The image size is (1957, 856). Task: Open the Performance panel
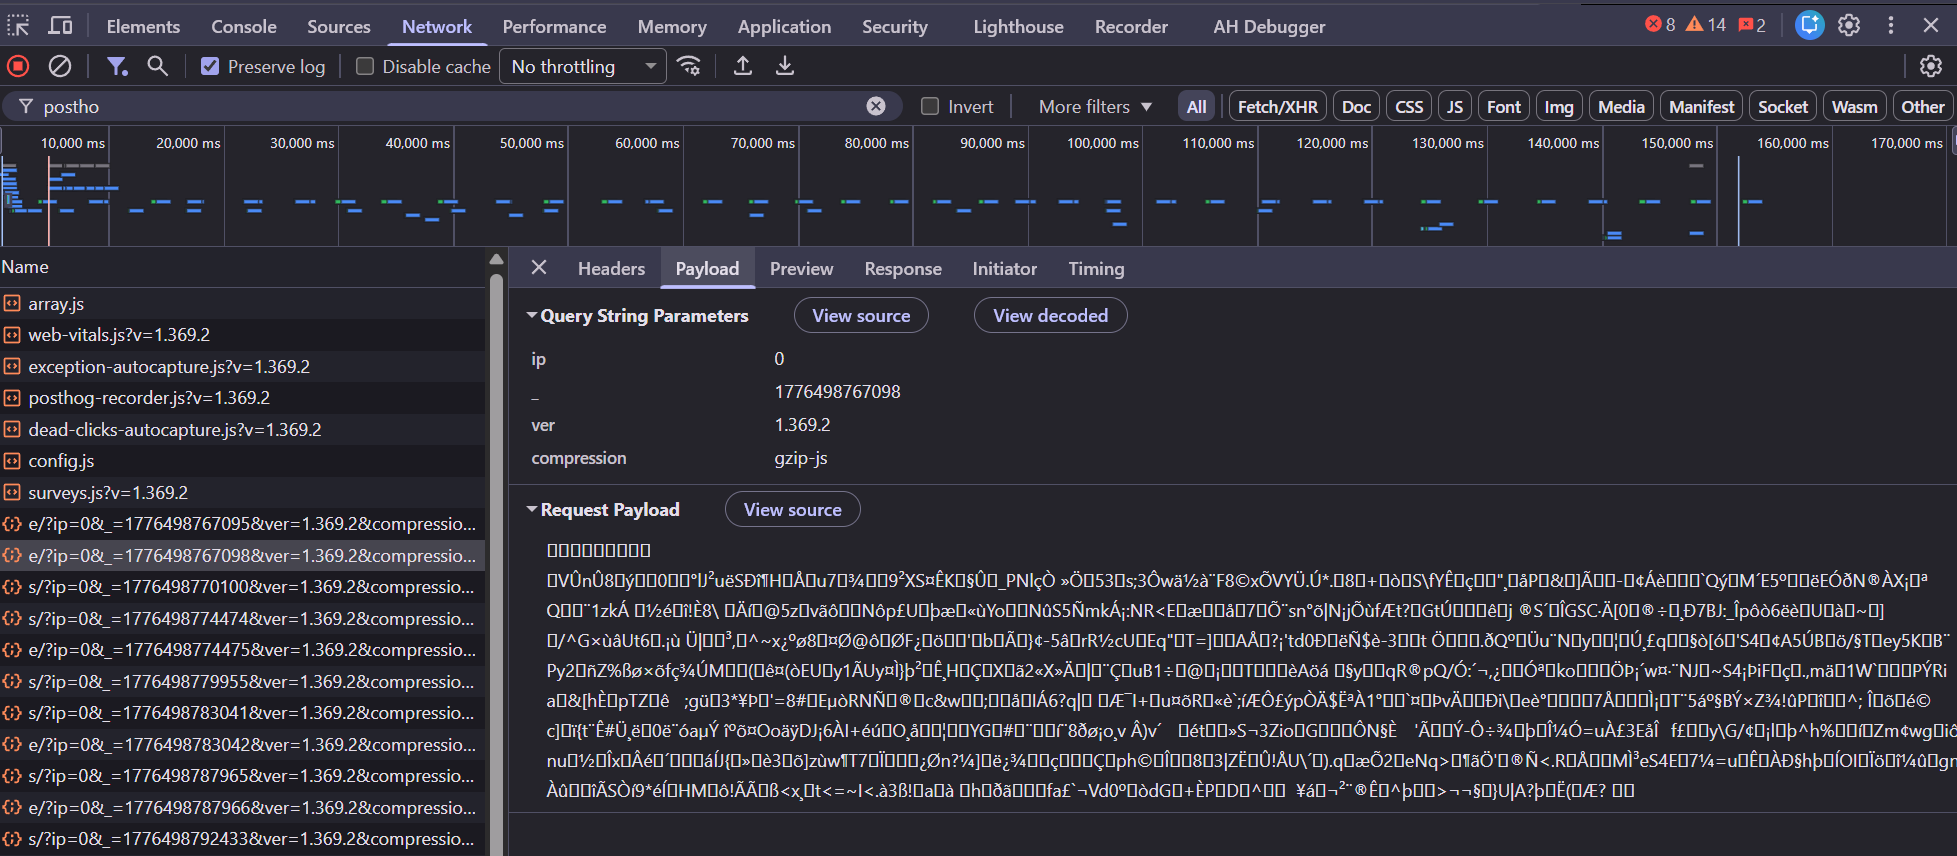point(554,26)
